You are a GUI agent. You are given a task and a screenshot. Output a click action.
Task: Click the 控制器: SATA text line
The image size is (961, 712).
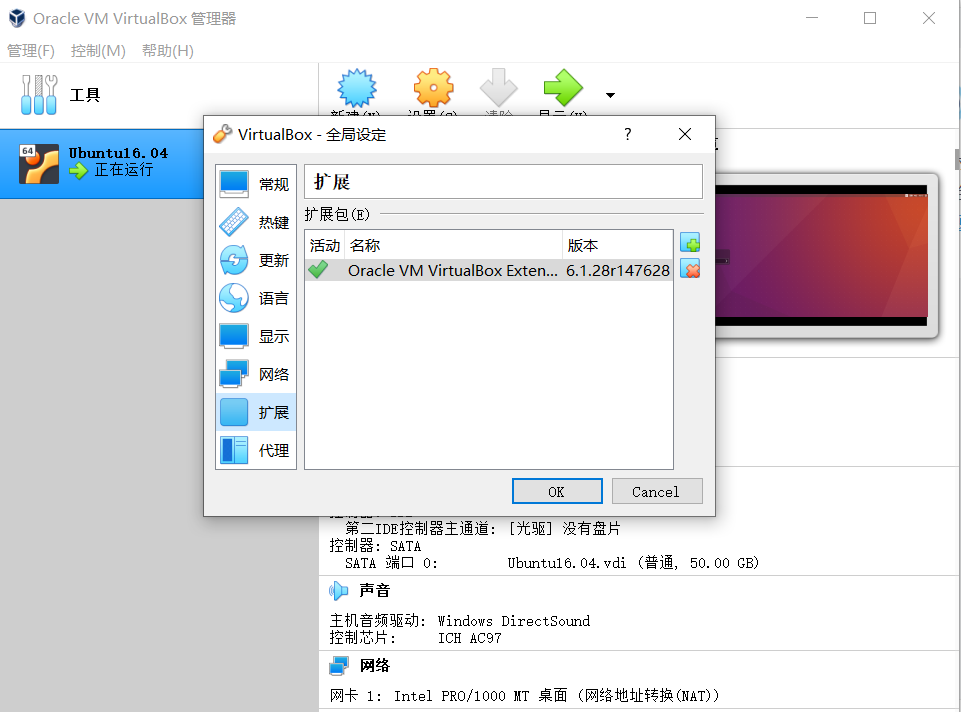(375, 546)
